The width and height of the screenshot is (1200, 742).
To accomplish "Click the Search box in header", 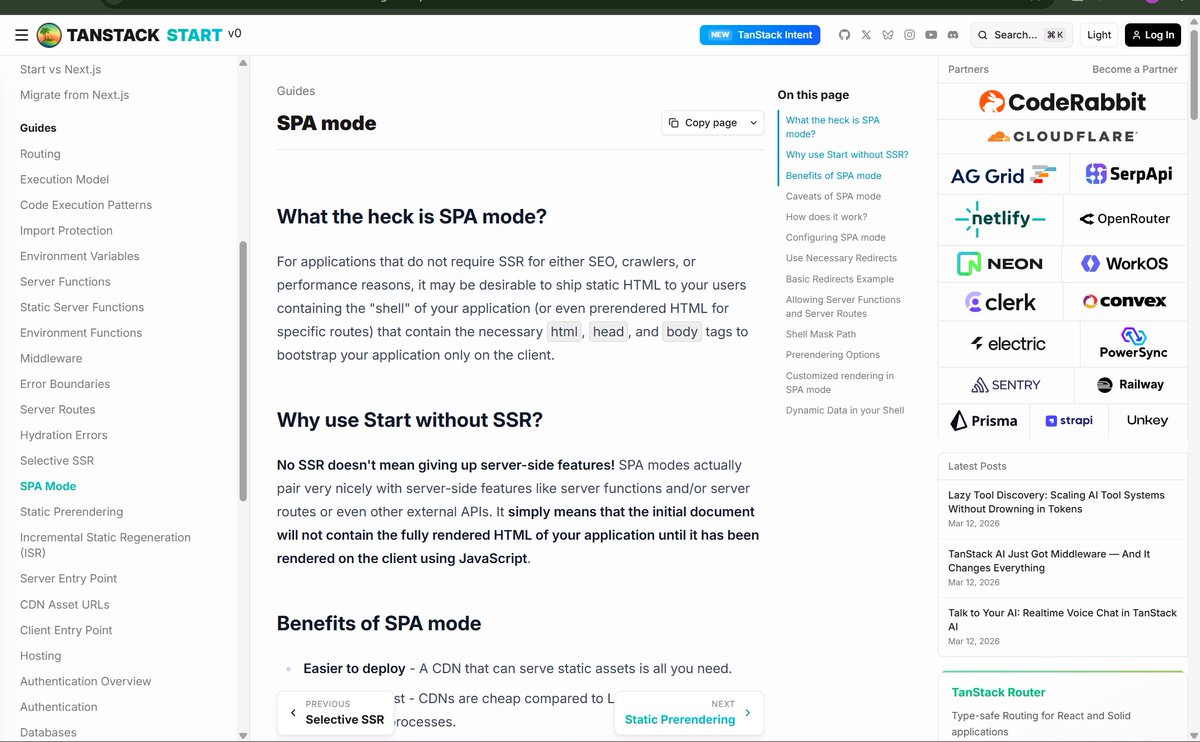I will pyautogui.click(x=1021, y=35).
